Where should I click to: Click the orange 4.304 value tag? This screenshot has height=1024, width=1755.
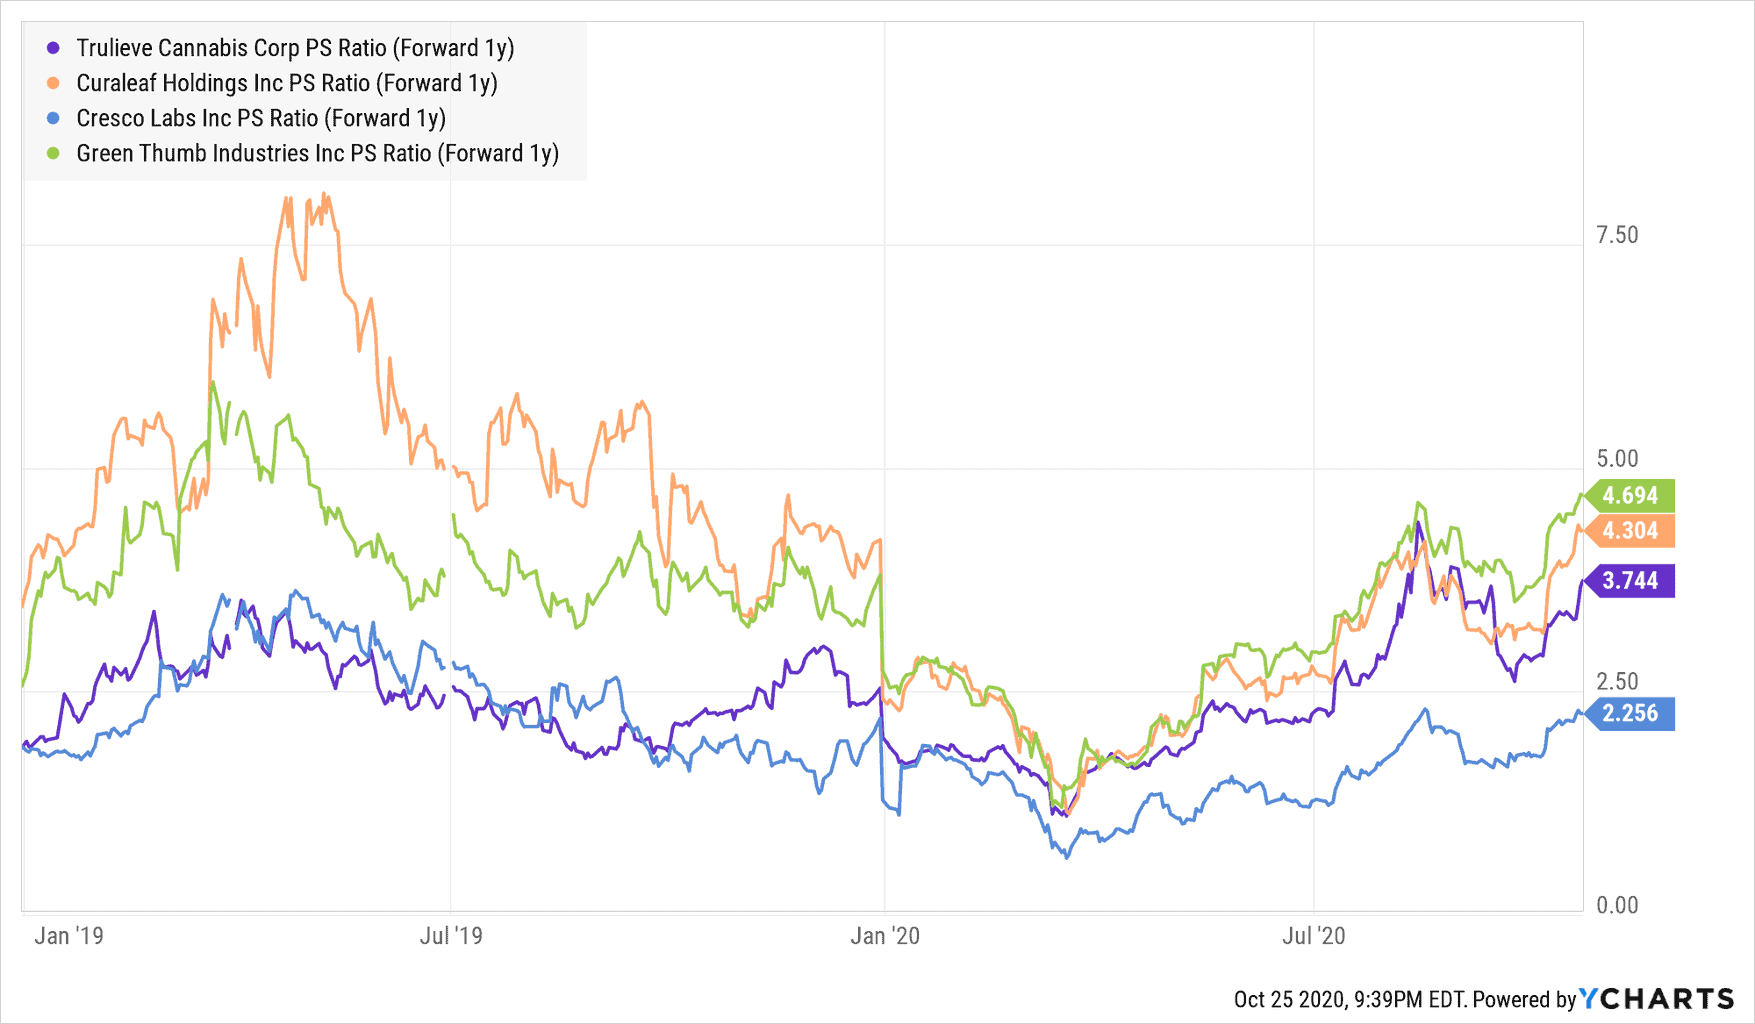click(1629, 531)
